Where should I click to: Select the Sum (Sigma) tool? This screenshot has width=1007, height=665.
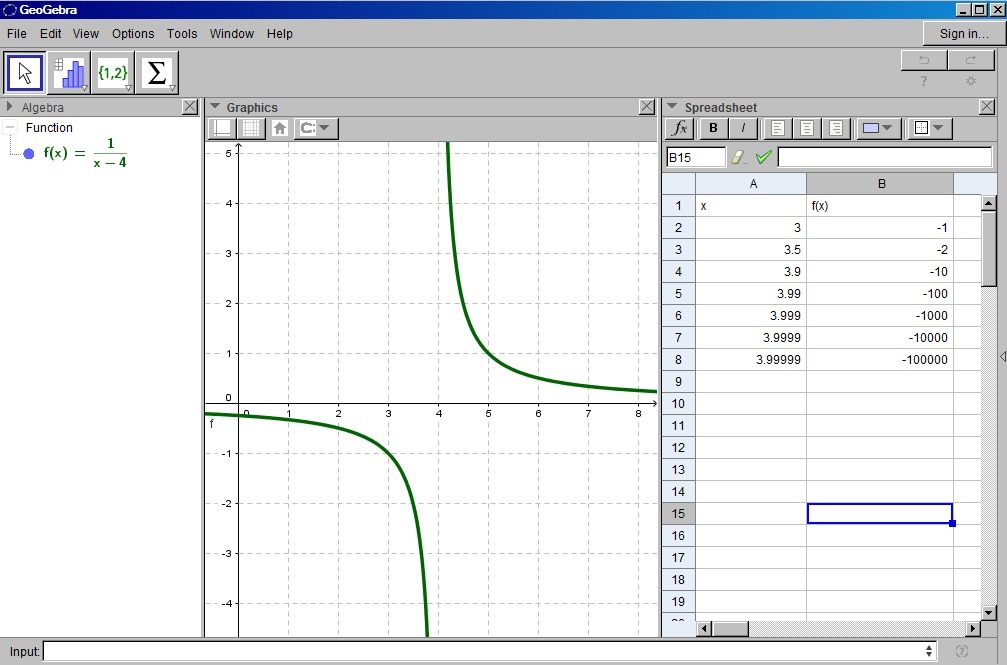point(157,73)
